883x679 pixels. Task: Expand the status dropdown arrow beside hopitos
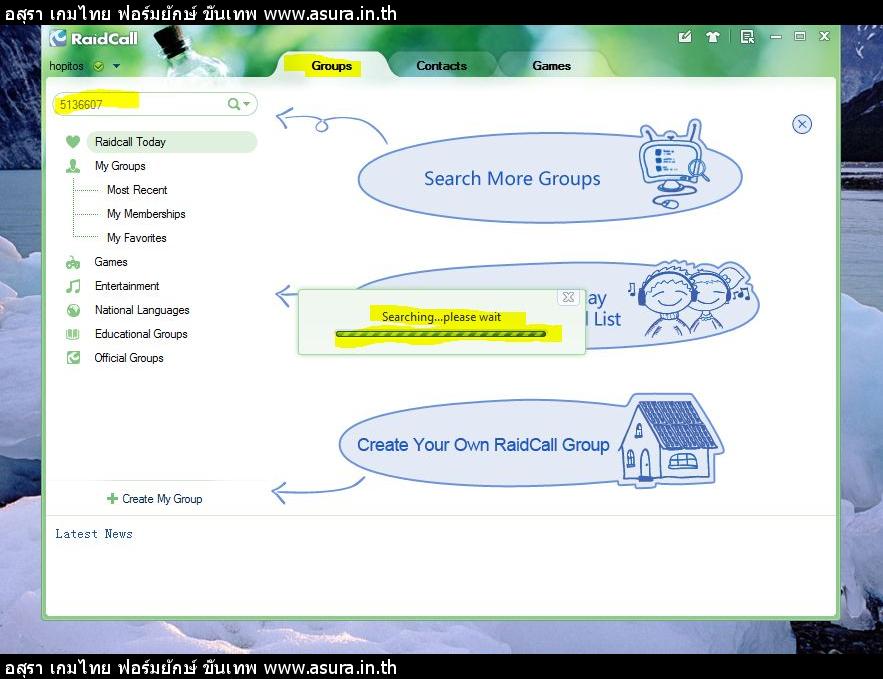(x=117, y=66)
